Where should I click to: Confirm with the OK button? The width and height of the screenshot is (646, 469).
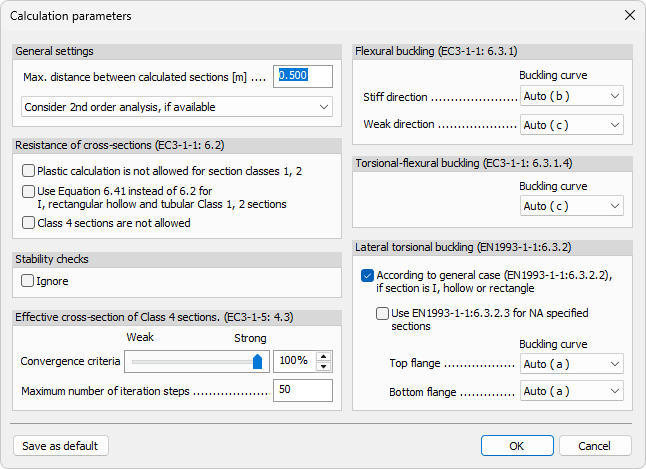[517, 446]
